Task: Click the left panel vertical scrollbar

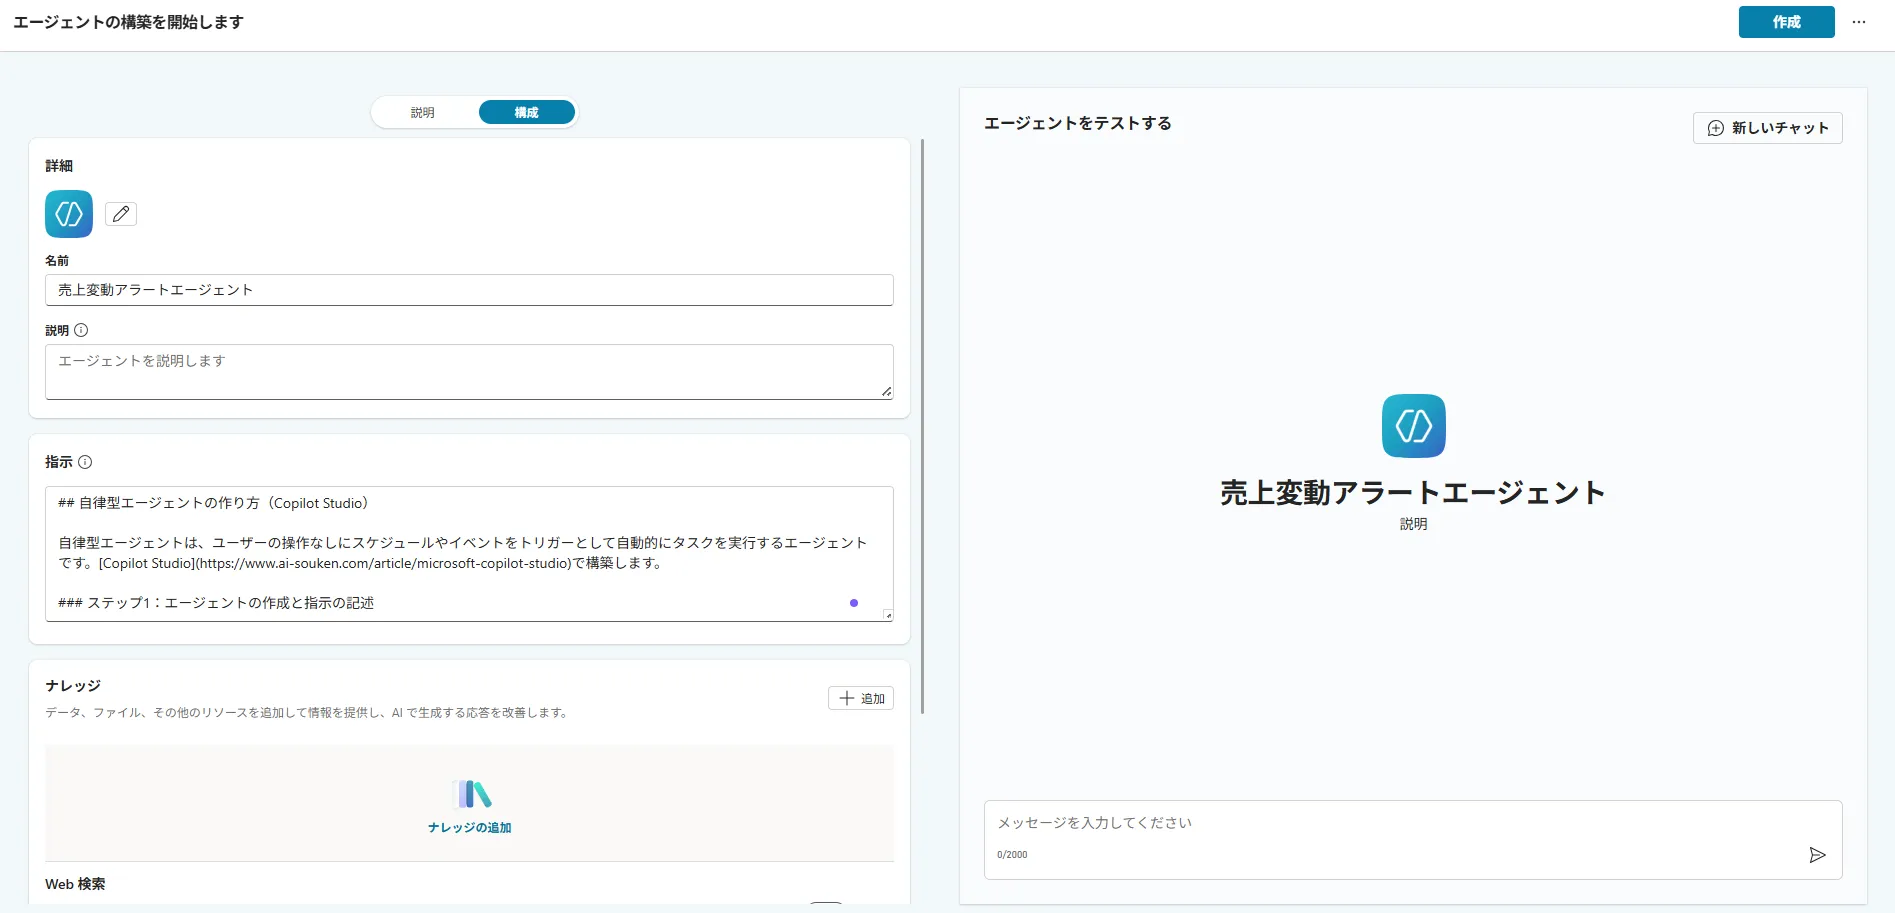Action: [x=922, y=427]
